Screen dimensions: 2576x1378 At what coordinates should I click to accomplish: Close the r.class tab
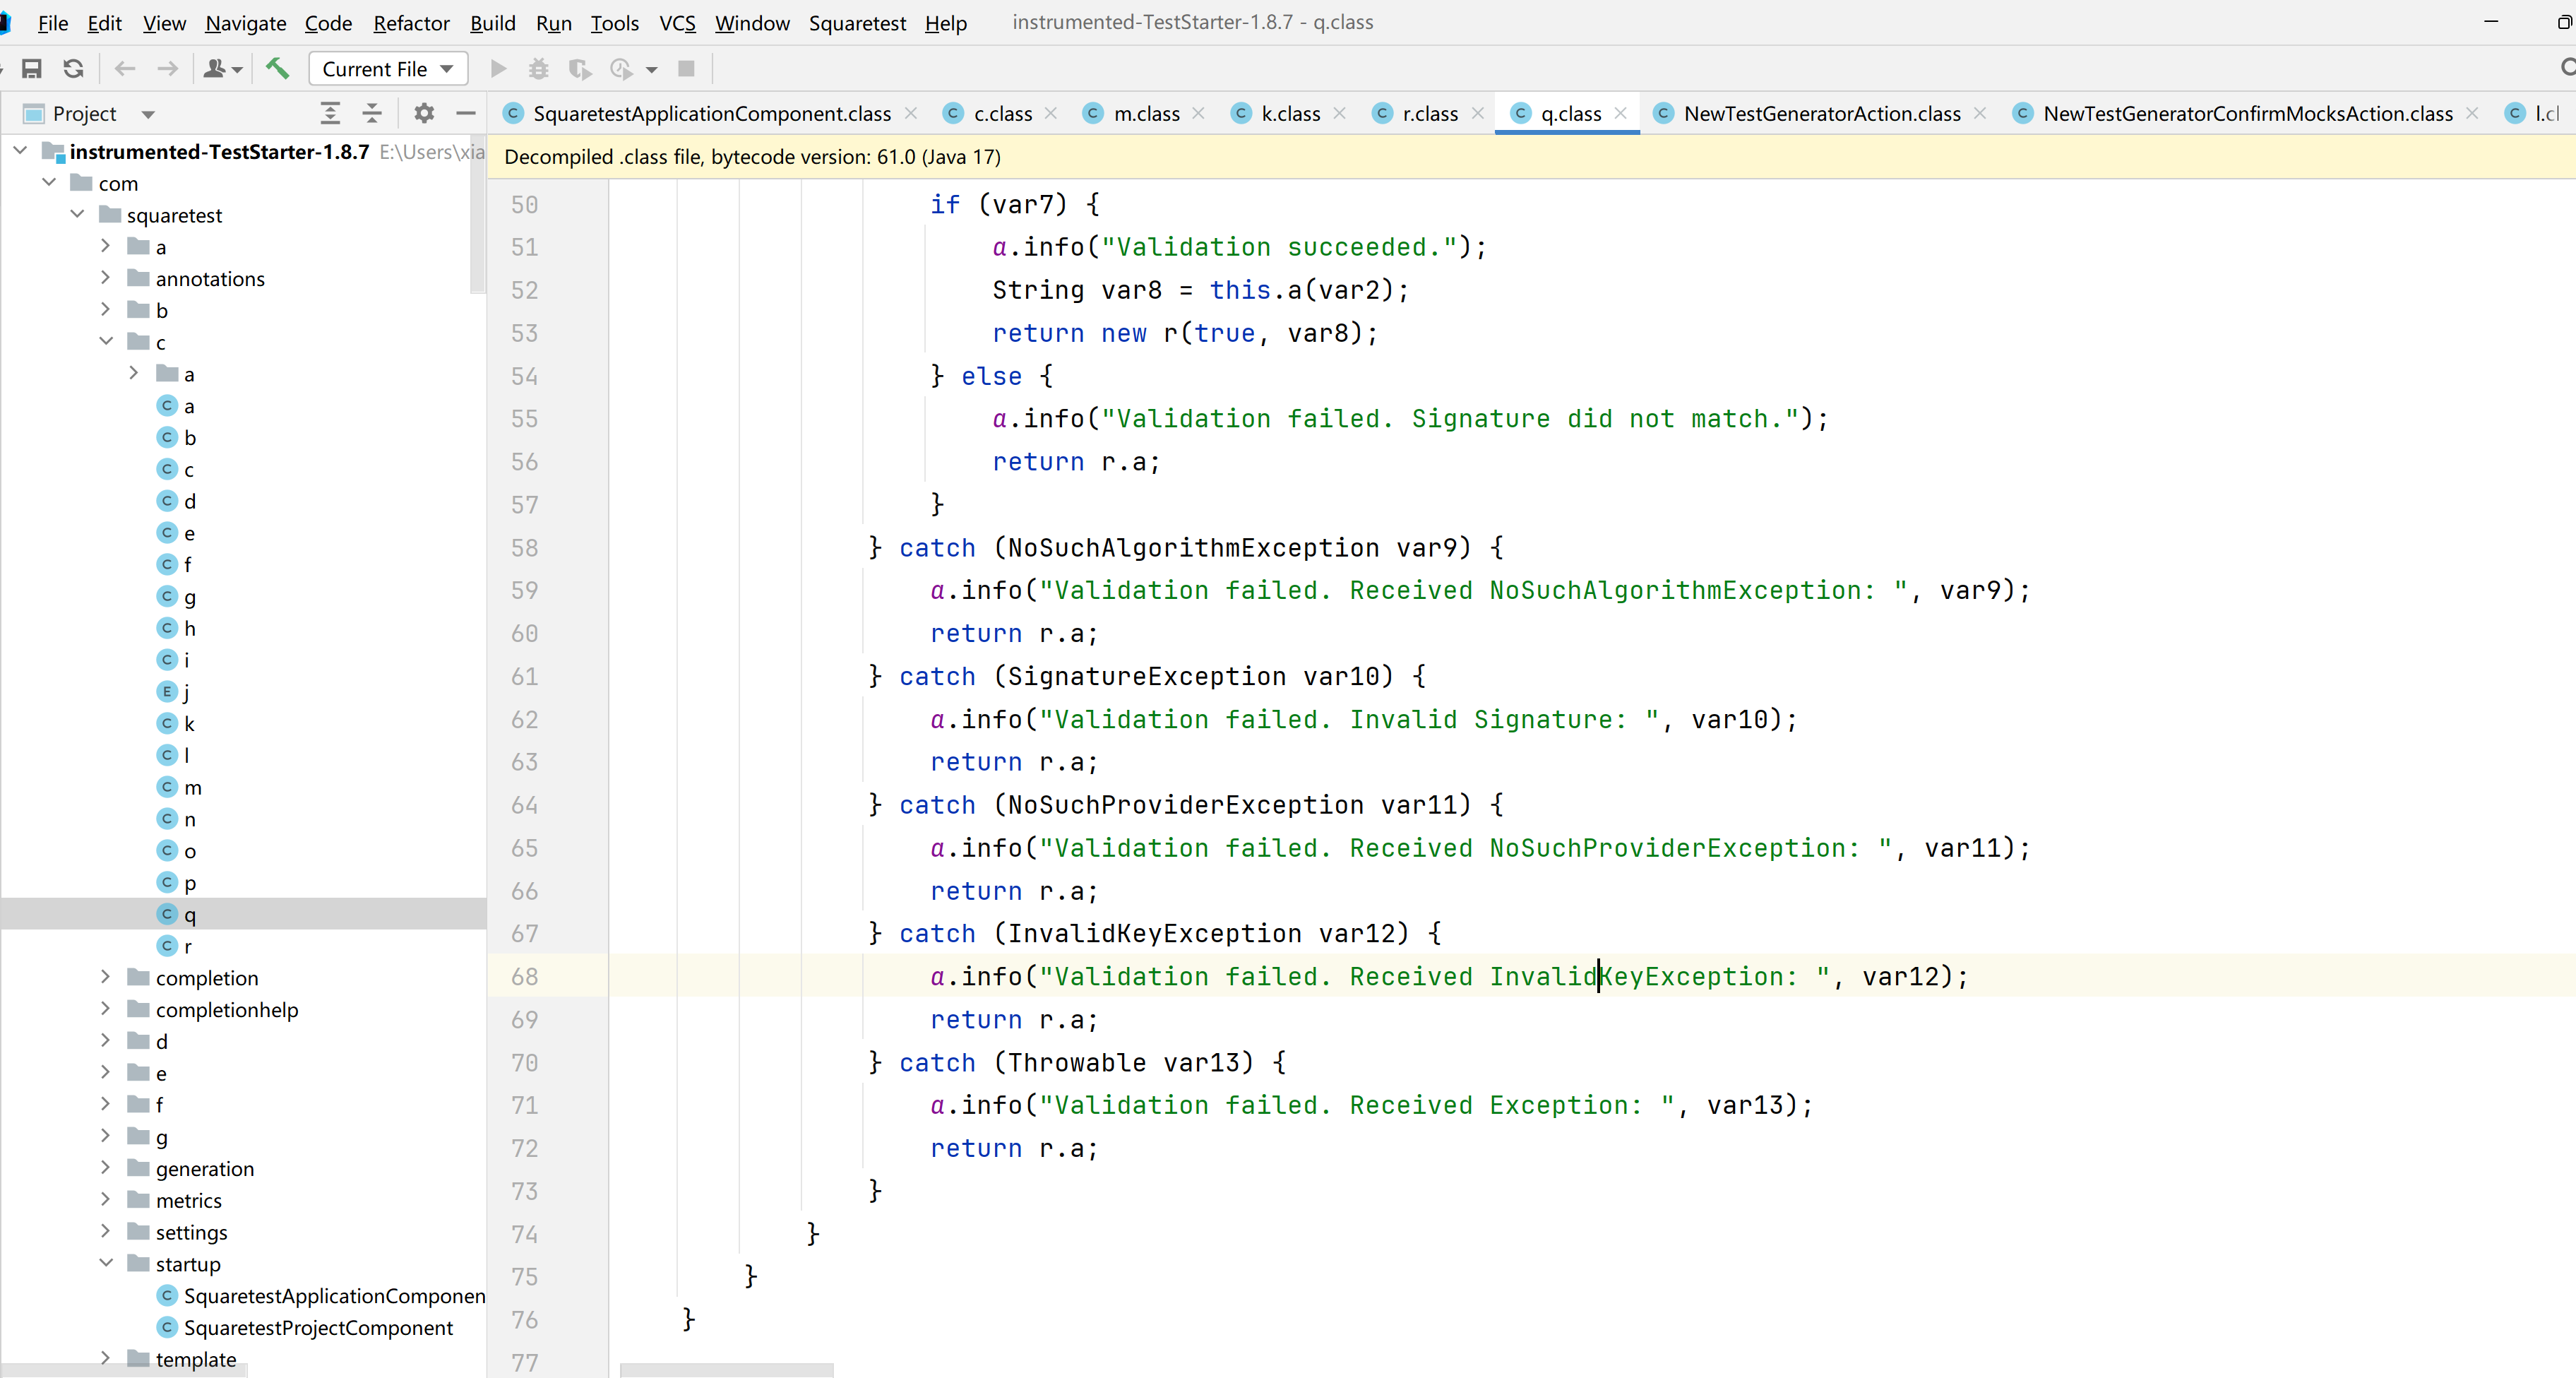[1478, 113]
